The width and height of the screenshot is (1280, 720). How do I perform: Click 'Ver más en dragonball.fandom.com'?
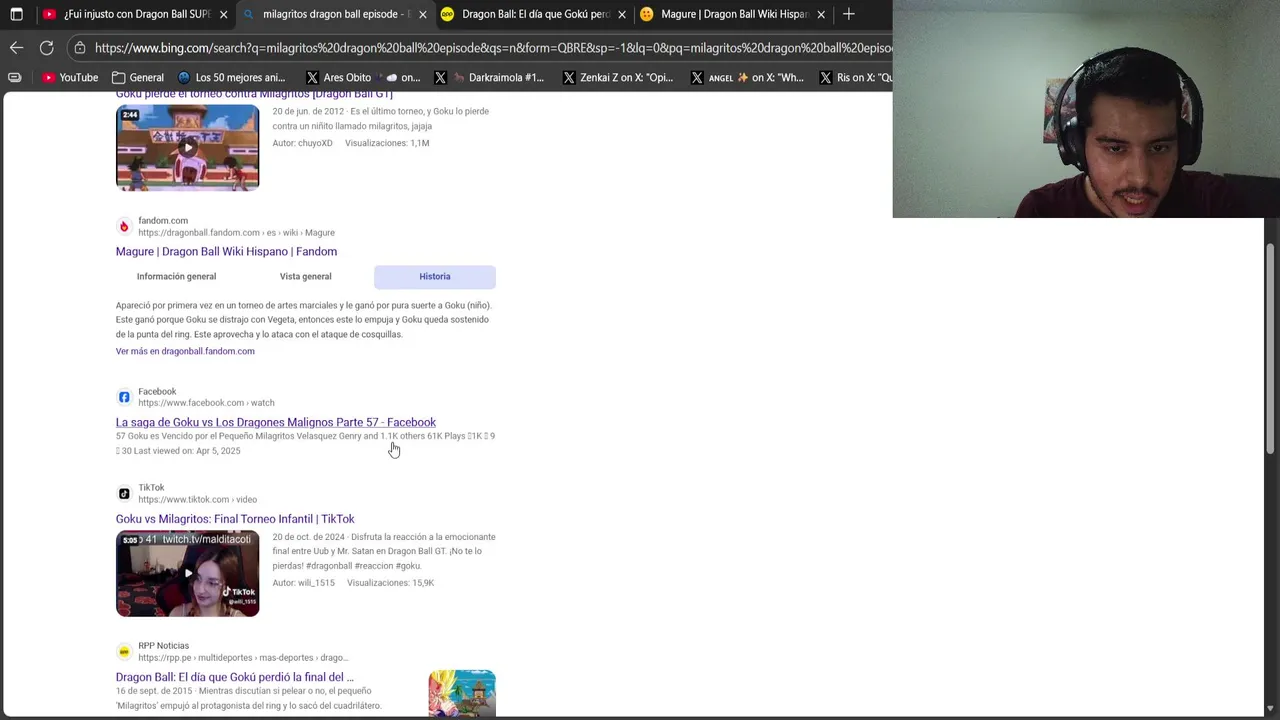[185, 351]
